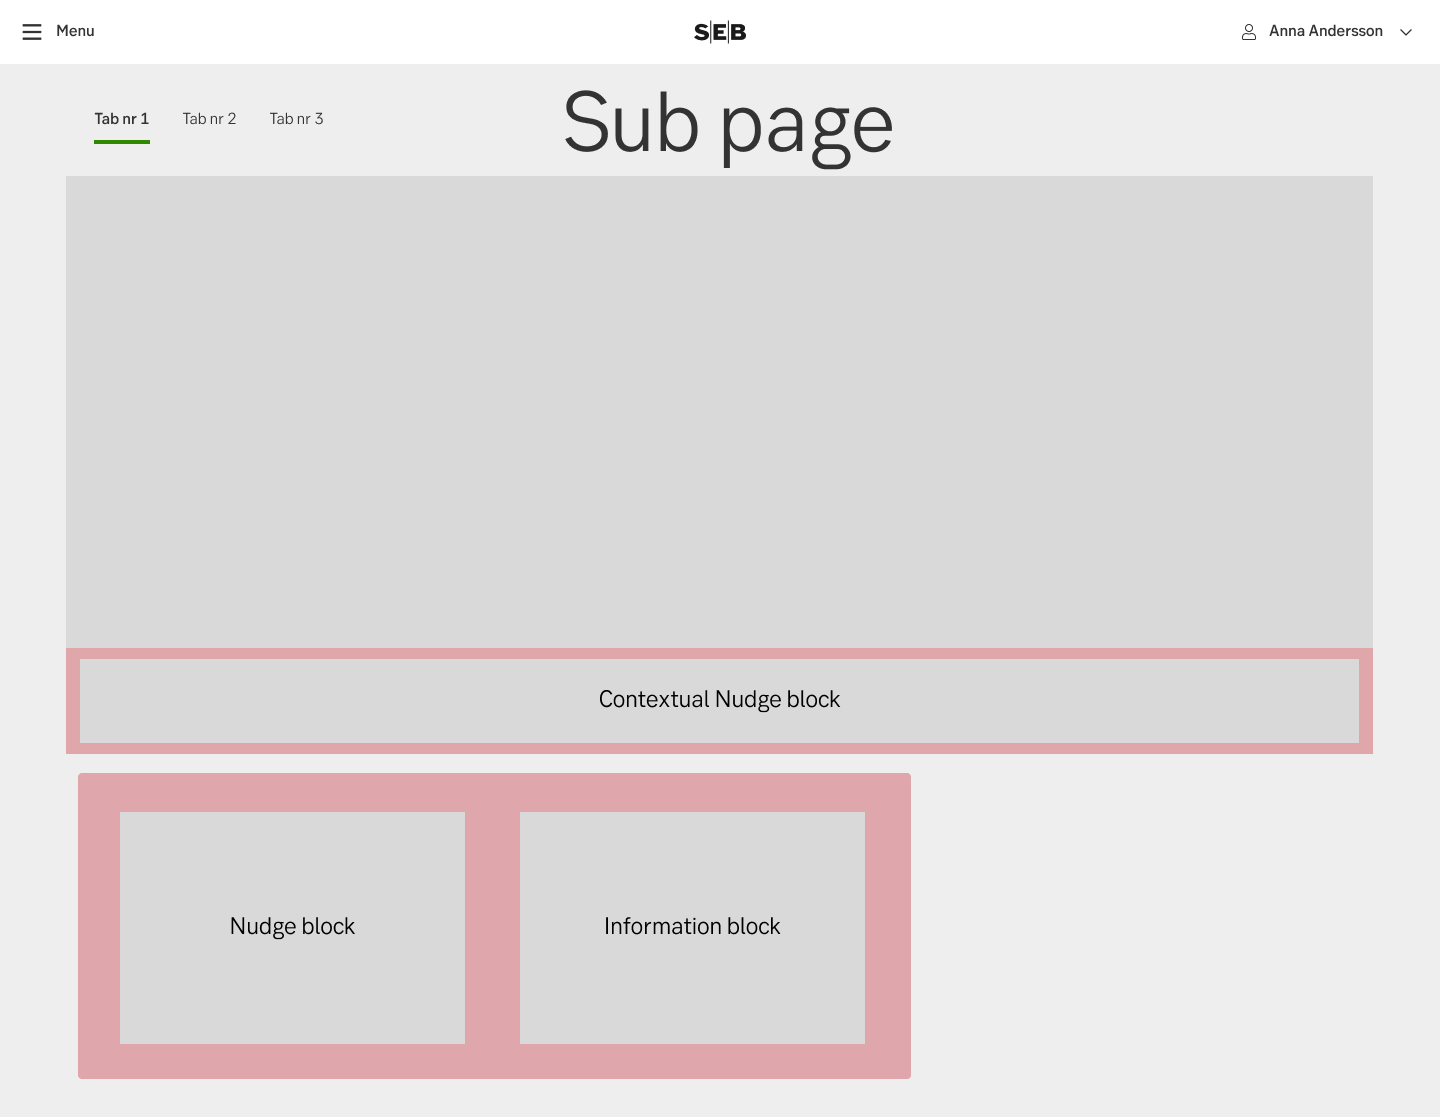Return home by clicking the SEB brand mark
This screenshot has width=1440, height=1117.
(x=719, y=31)
